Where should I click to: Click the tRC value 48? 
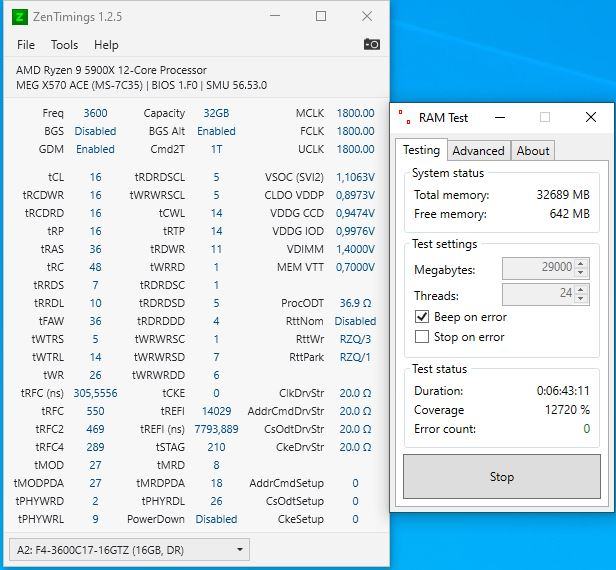coord(95,267)
